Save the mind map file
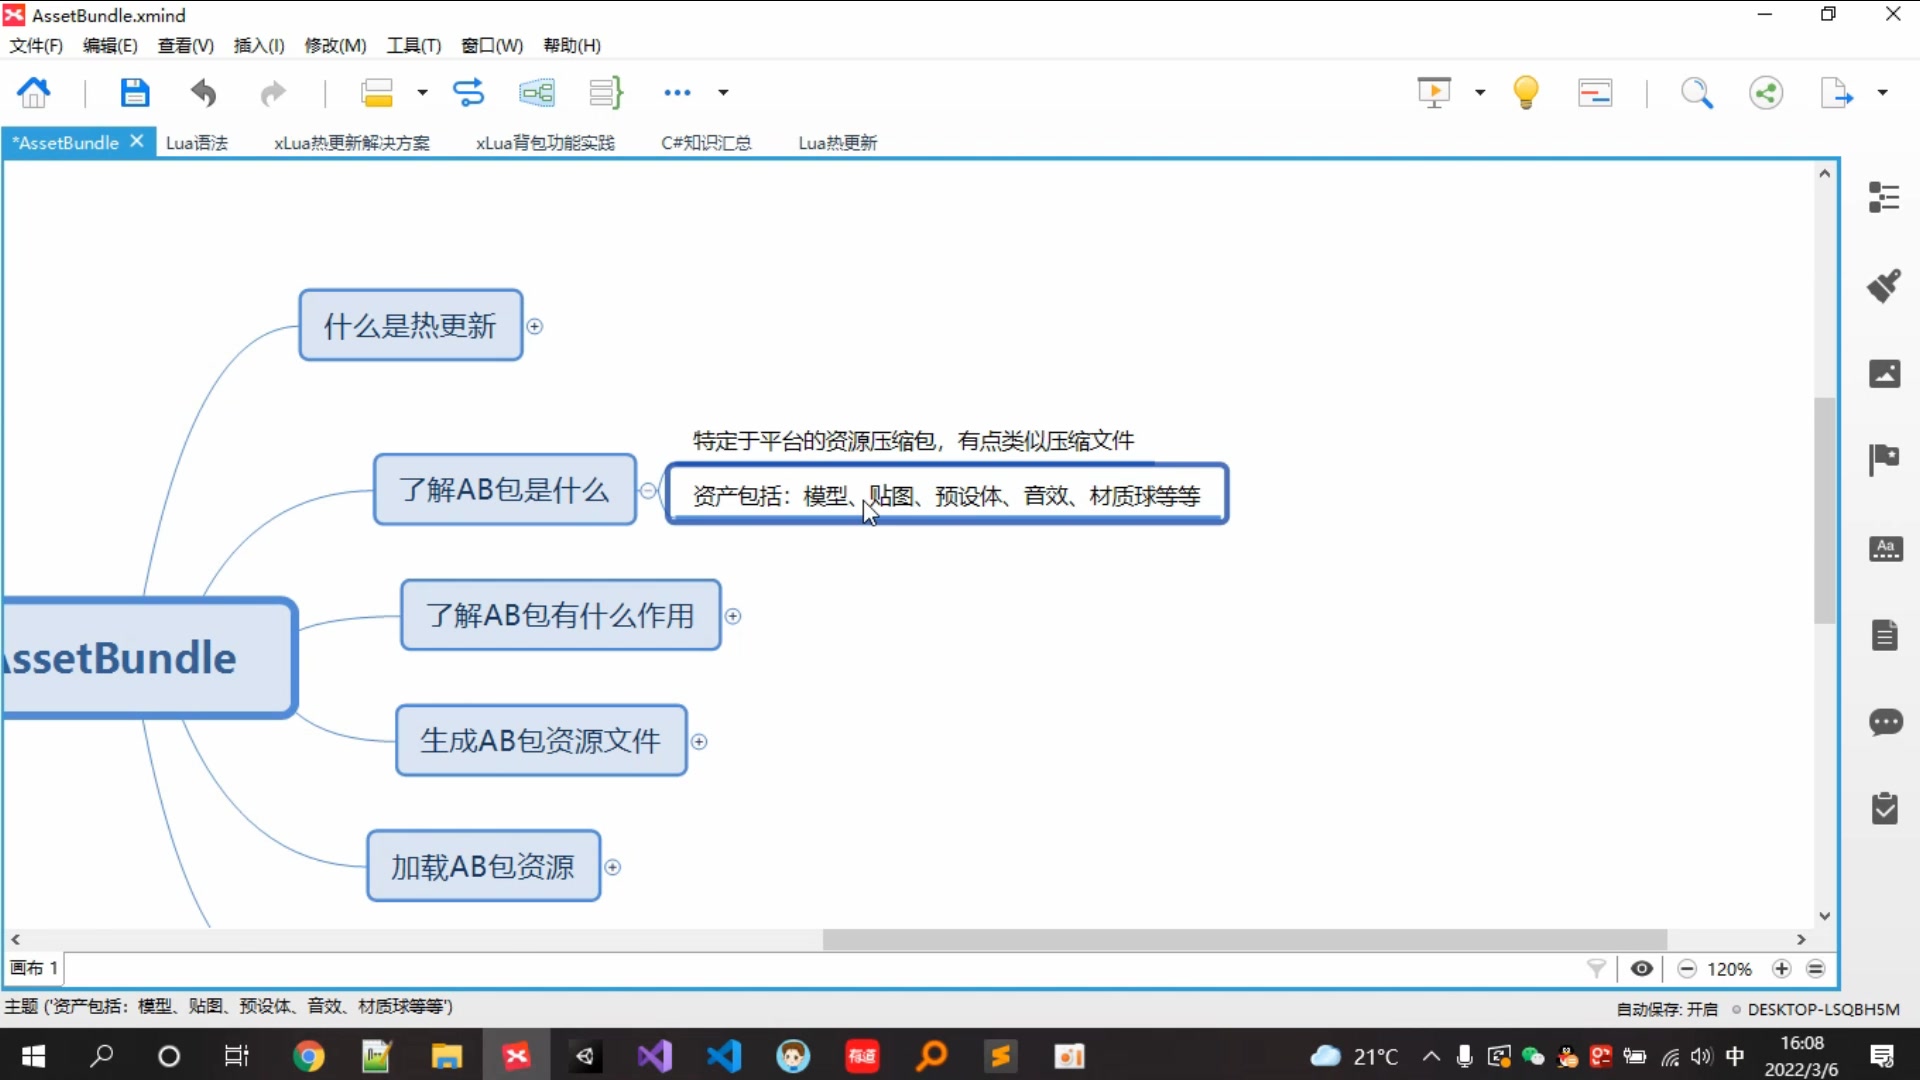This screenshot has width=1920, height=1080. pyautogui.click(x=134, y=93)
